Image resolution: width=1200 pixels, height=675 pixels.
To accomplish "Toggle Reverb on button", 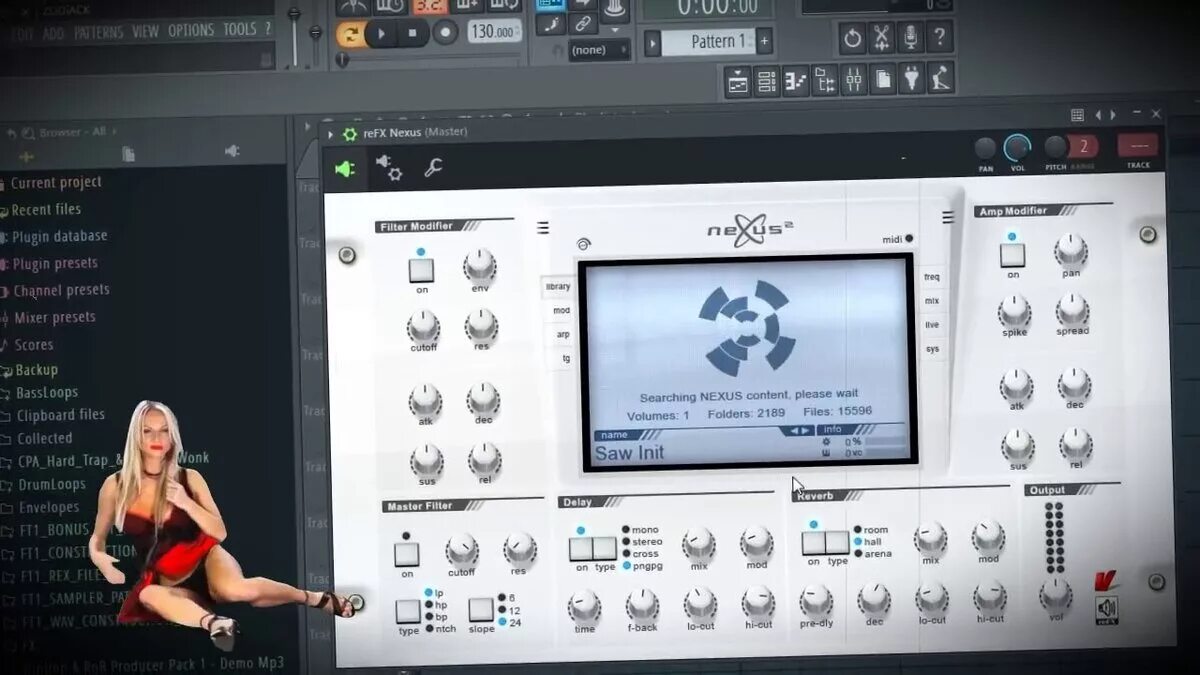I will pos(813,543).
